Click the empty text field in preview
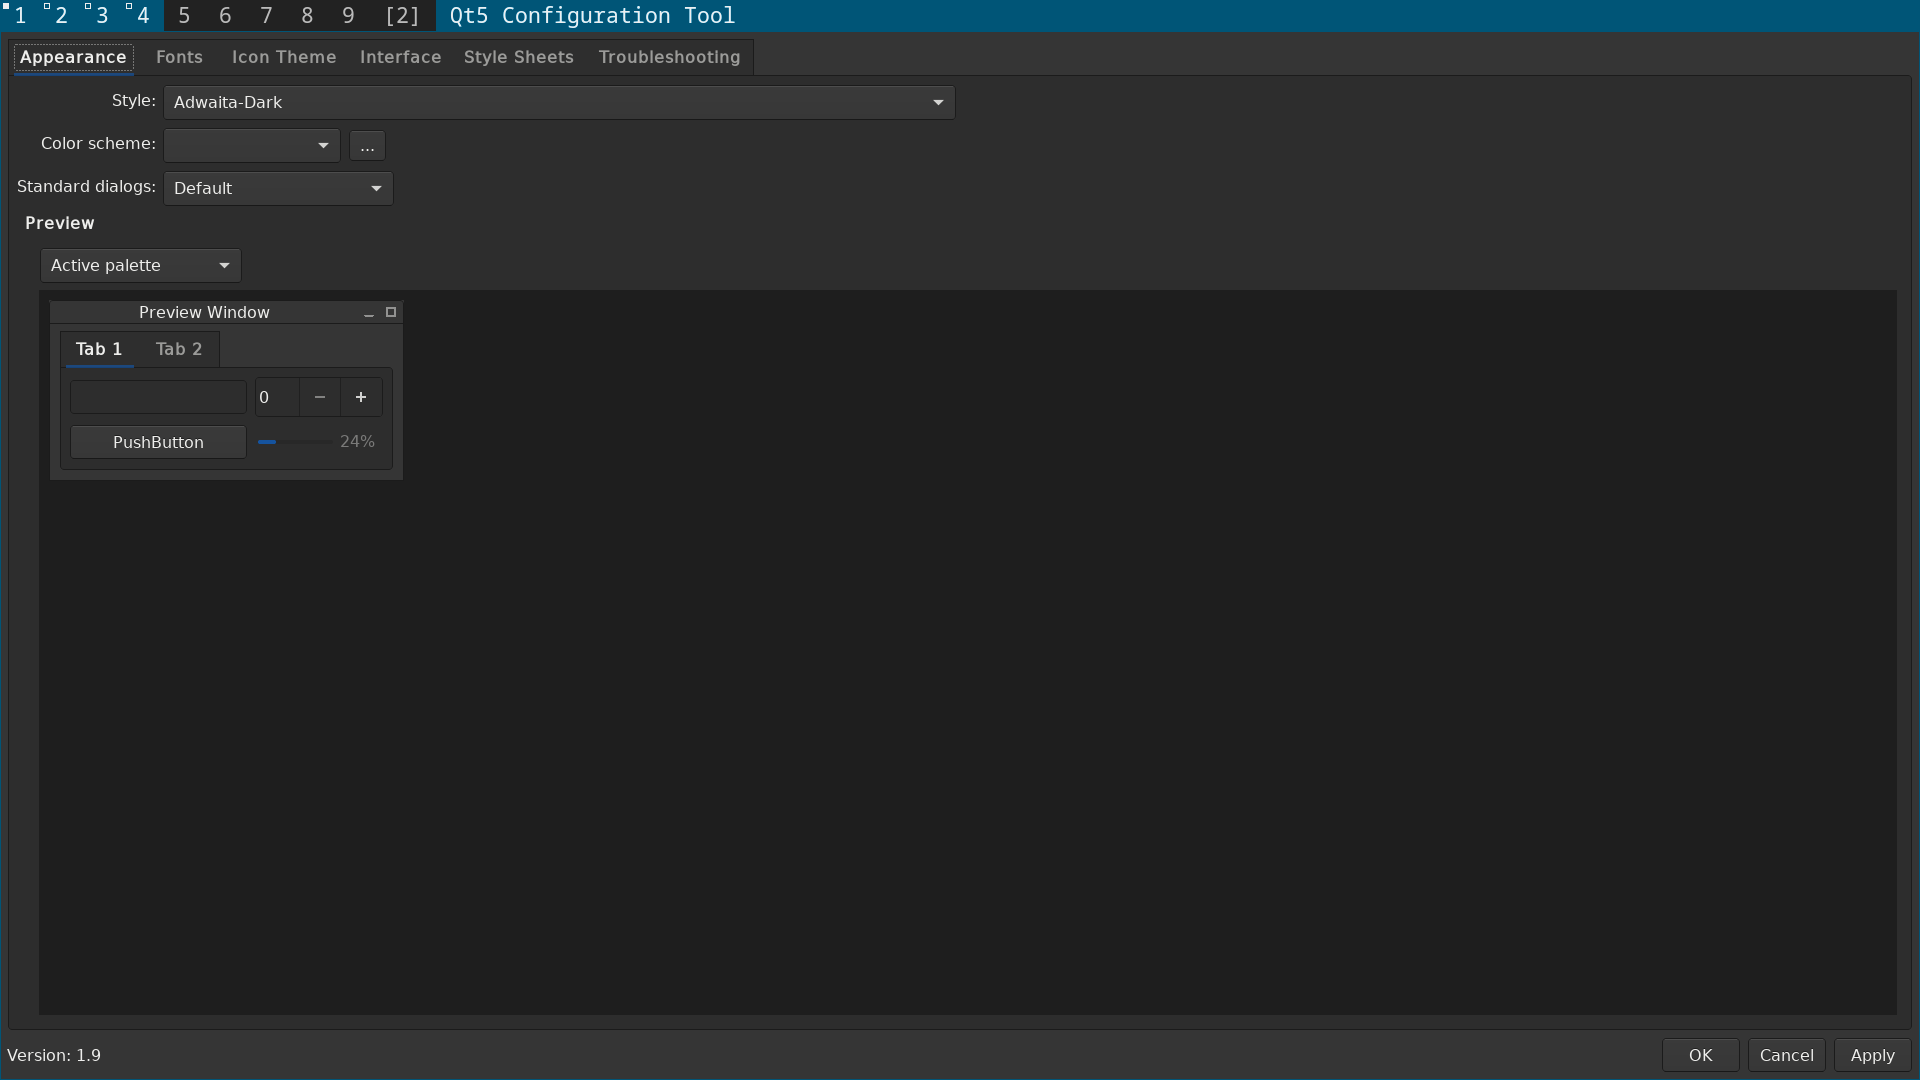 pyautogui.click(x=158, y=397)
